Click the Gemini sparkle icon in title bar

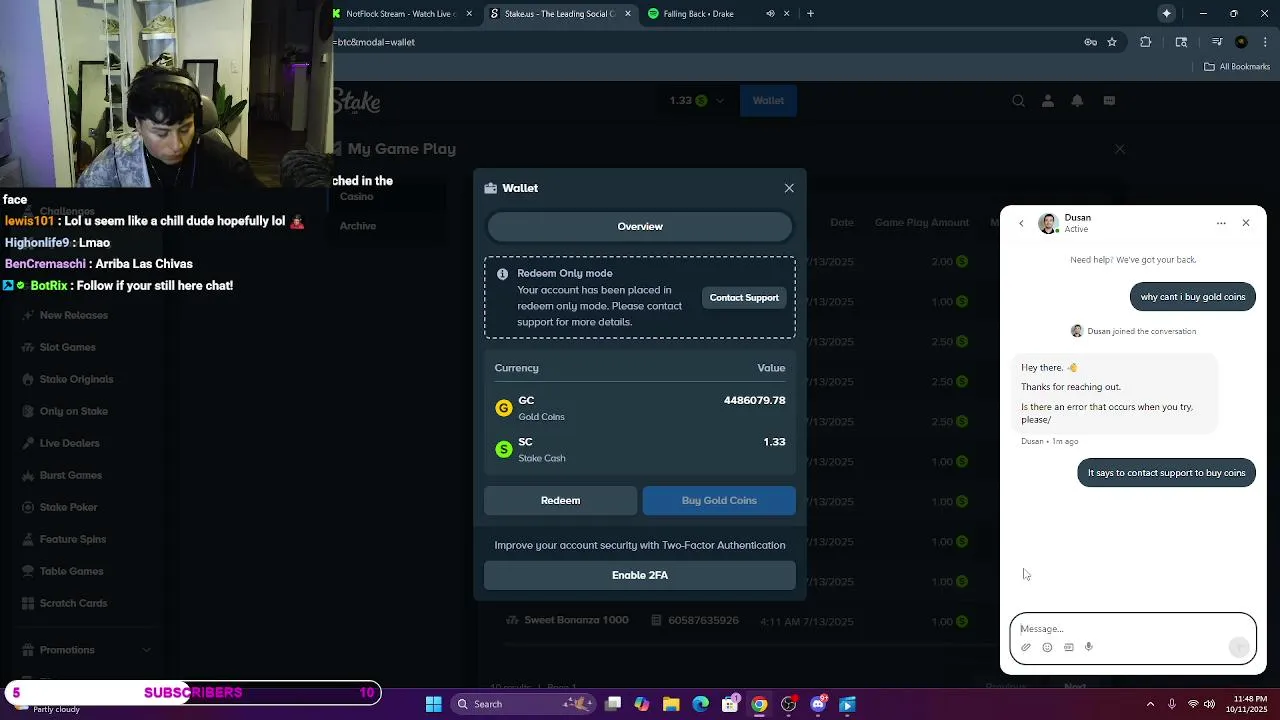click(1167, 14)
